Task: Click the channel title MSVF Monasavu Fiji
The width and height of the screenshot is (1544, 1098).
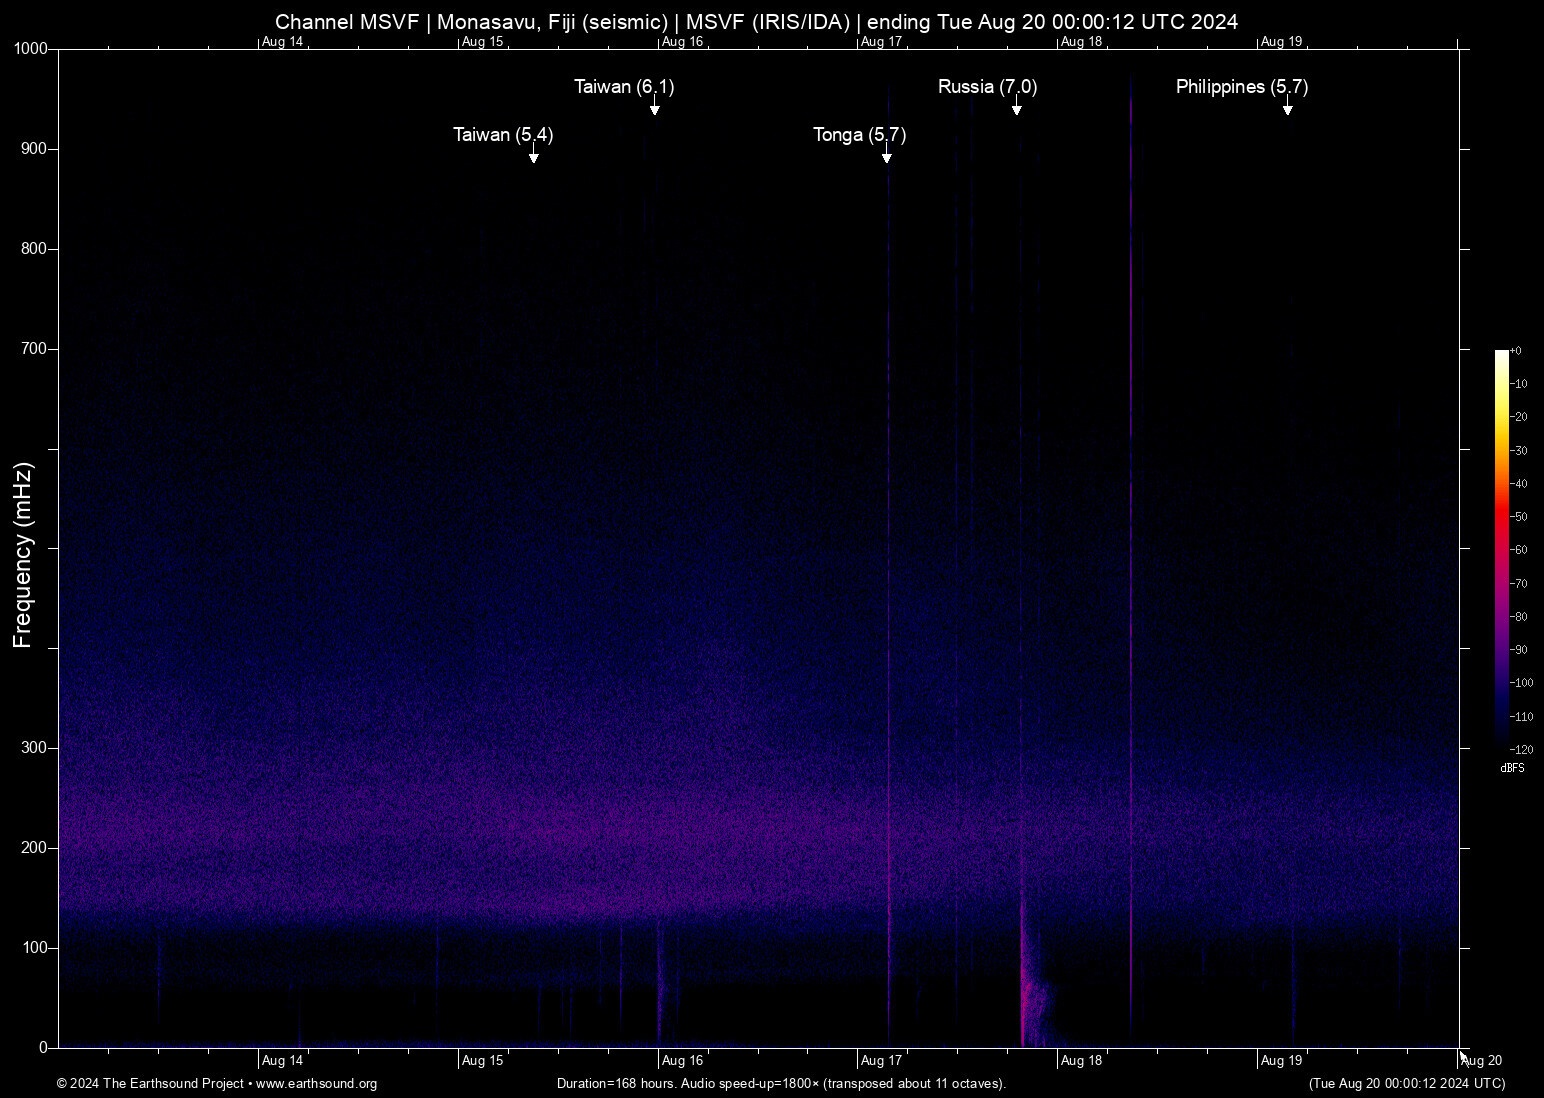Action: click(757, 21)
